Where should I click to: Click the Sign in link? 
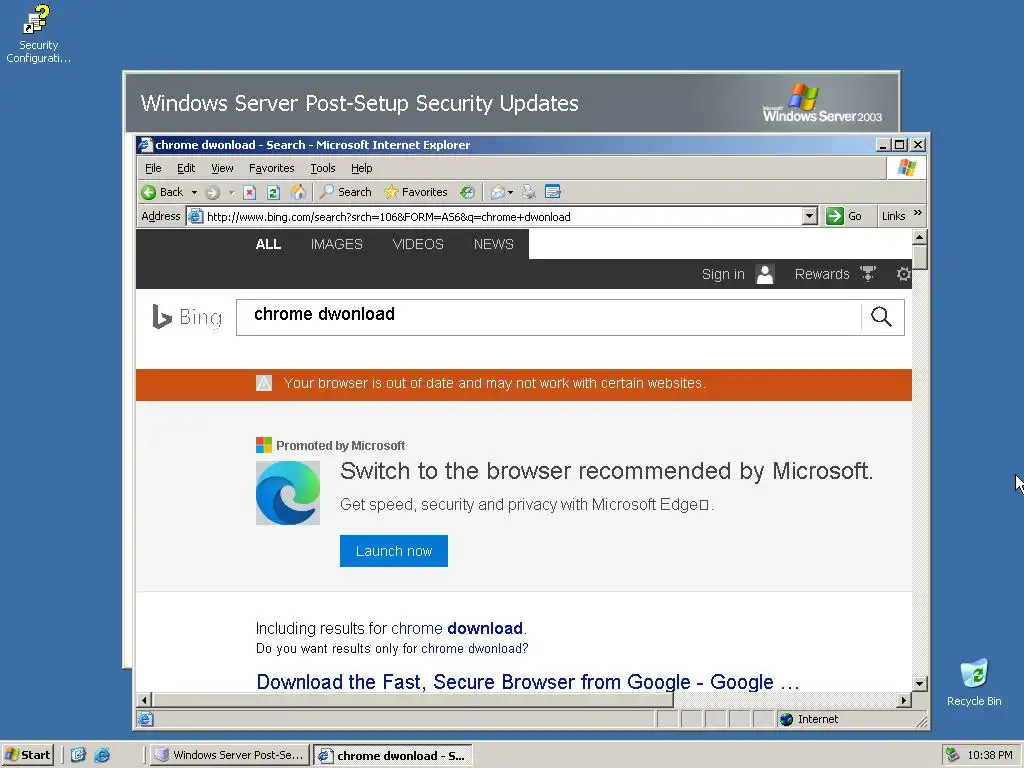[723, 274]
